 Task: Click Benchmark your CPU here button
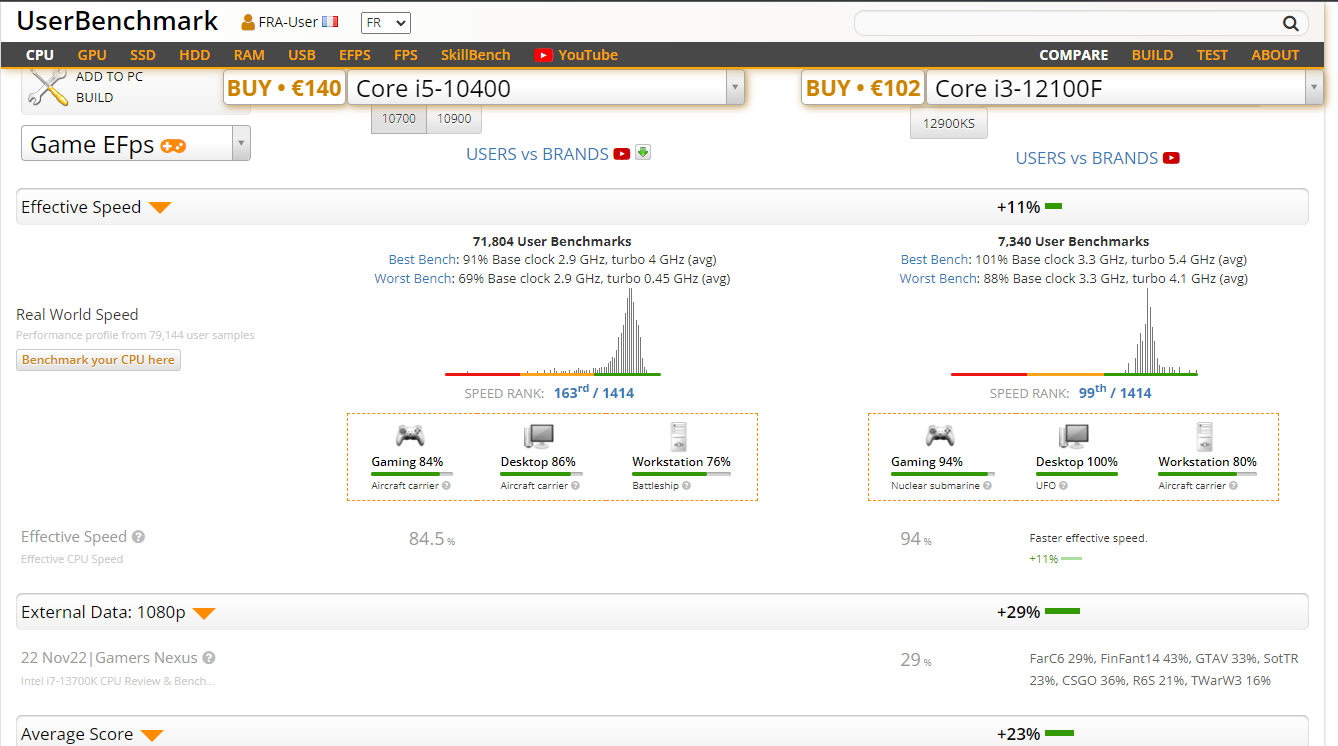click(98, 360)
